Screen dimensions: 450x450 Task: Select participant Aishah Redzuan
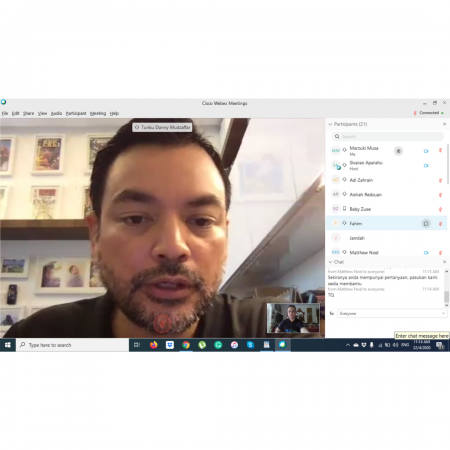pos(386,194)
